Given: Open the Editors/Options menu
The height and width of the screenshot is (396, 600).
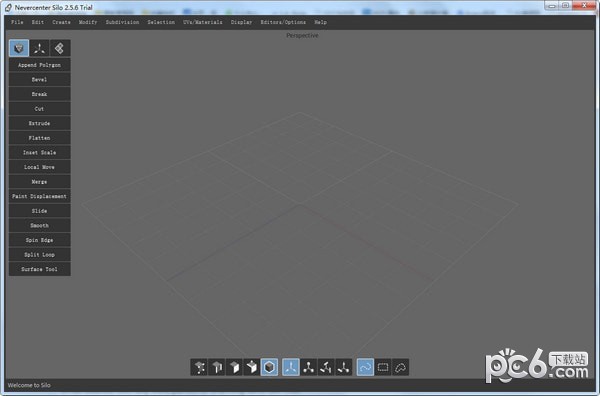Looking at the screenshot, I should click(283, 22).
